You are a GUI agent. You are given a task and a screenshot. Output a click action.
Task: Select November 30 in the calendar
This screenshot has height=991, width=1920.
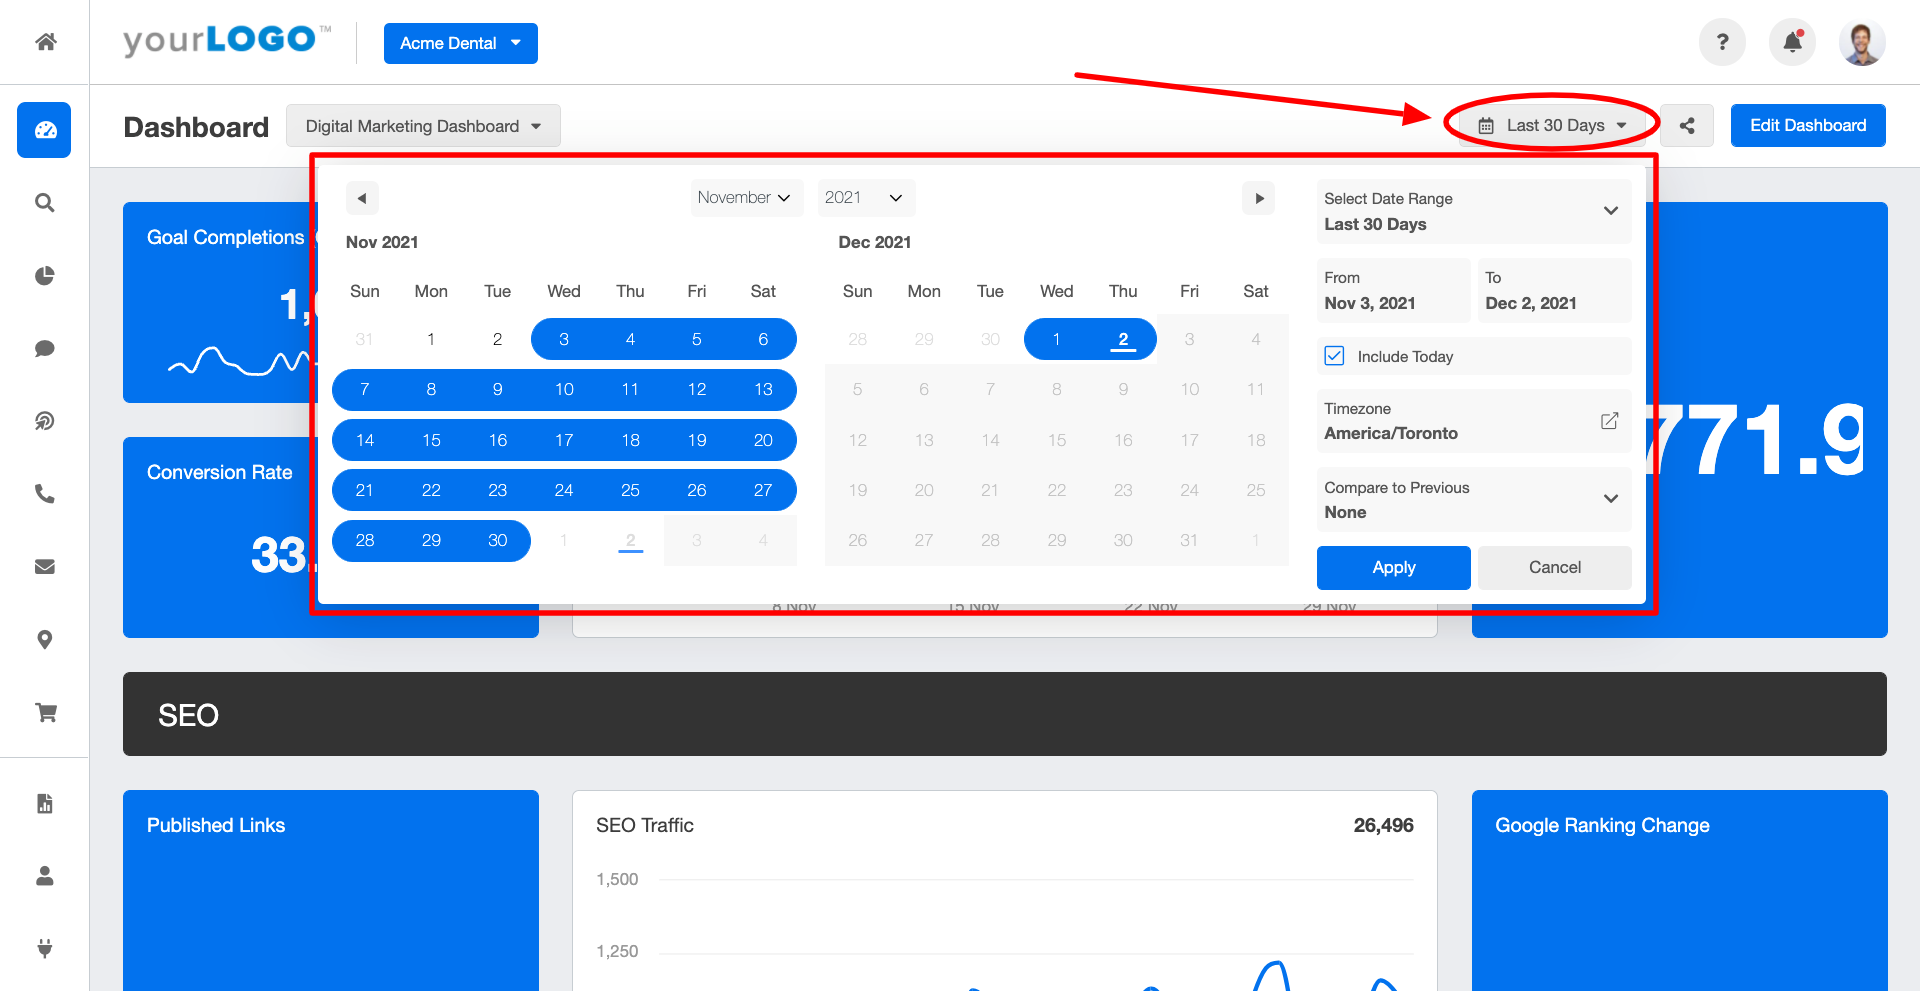click(497, 540)
